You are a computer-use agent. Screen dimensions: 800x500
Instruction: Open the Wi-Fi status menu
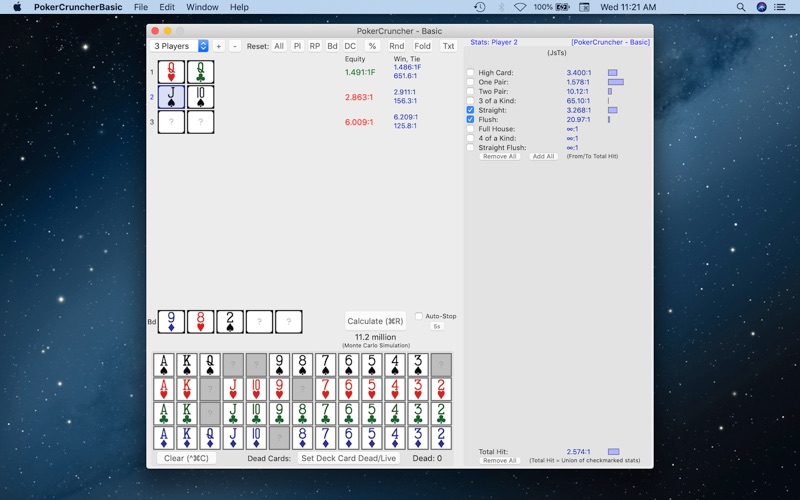click(520, 7)
